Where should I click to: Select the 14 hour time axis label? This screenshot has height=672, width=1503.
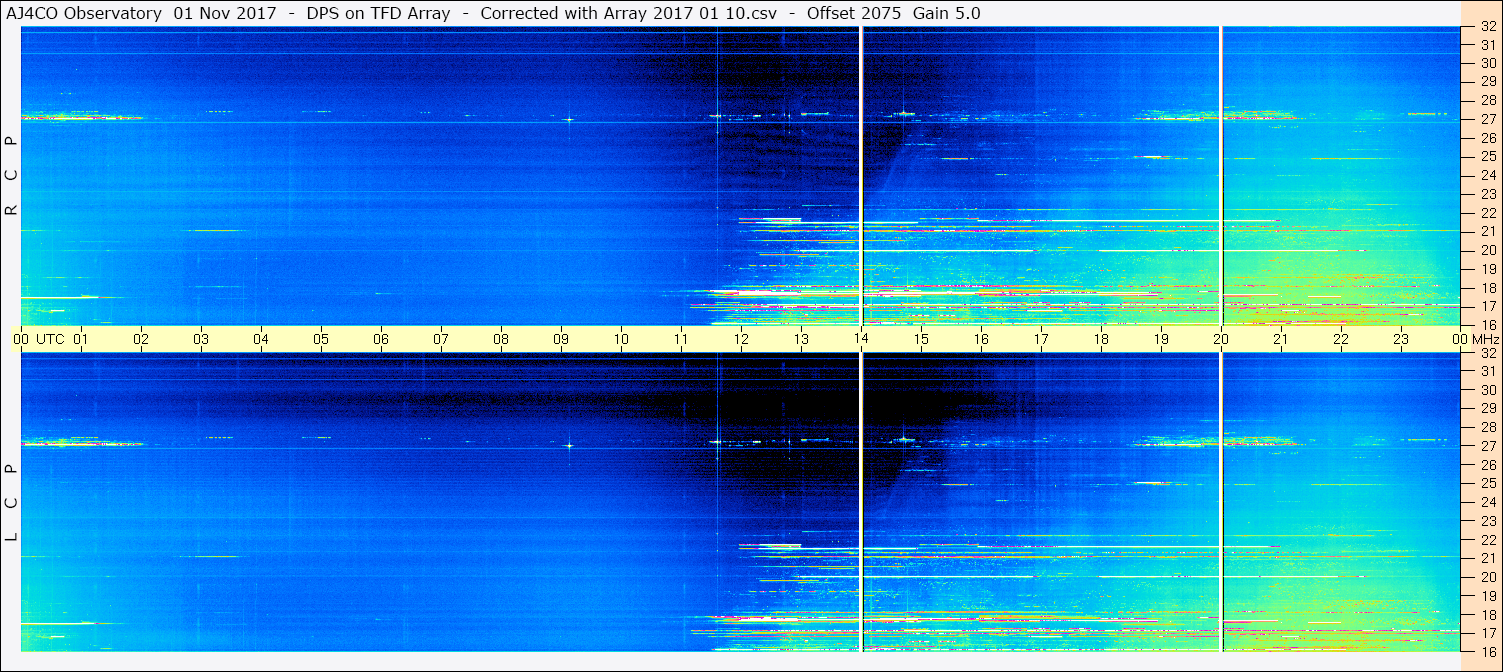point(861,339)
